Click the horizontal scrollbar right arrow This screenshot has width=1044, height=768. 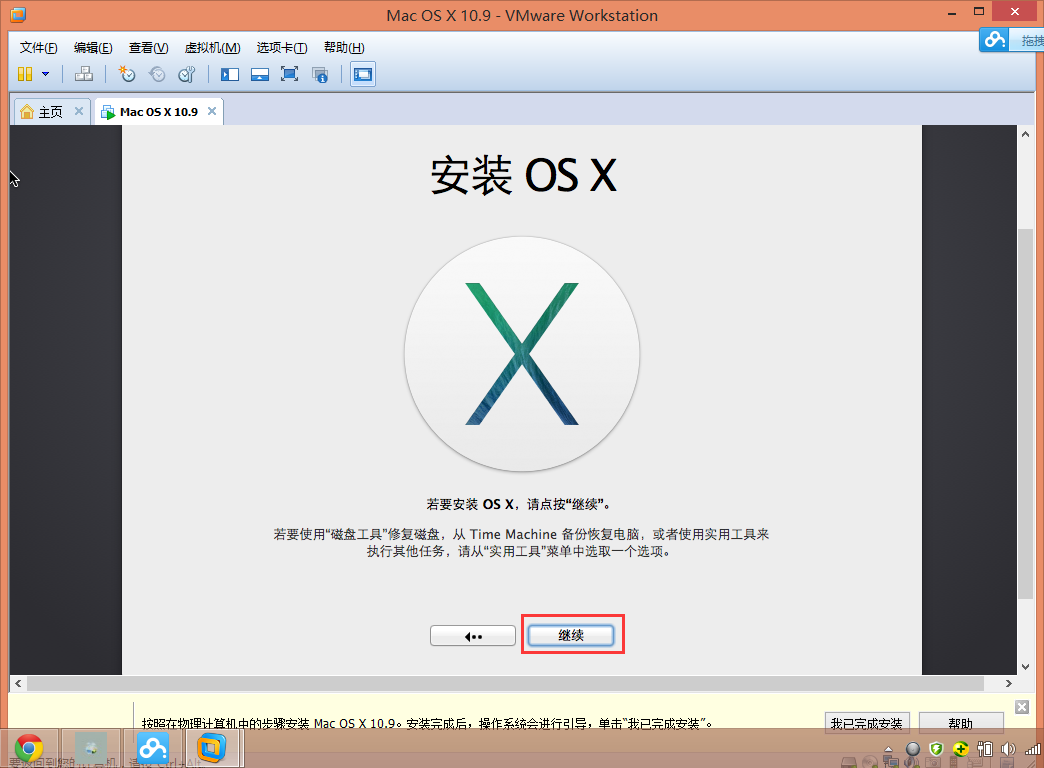[1009, 683]
